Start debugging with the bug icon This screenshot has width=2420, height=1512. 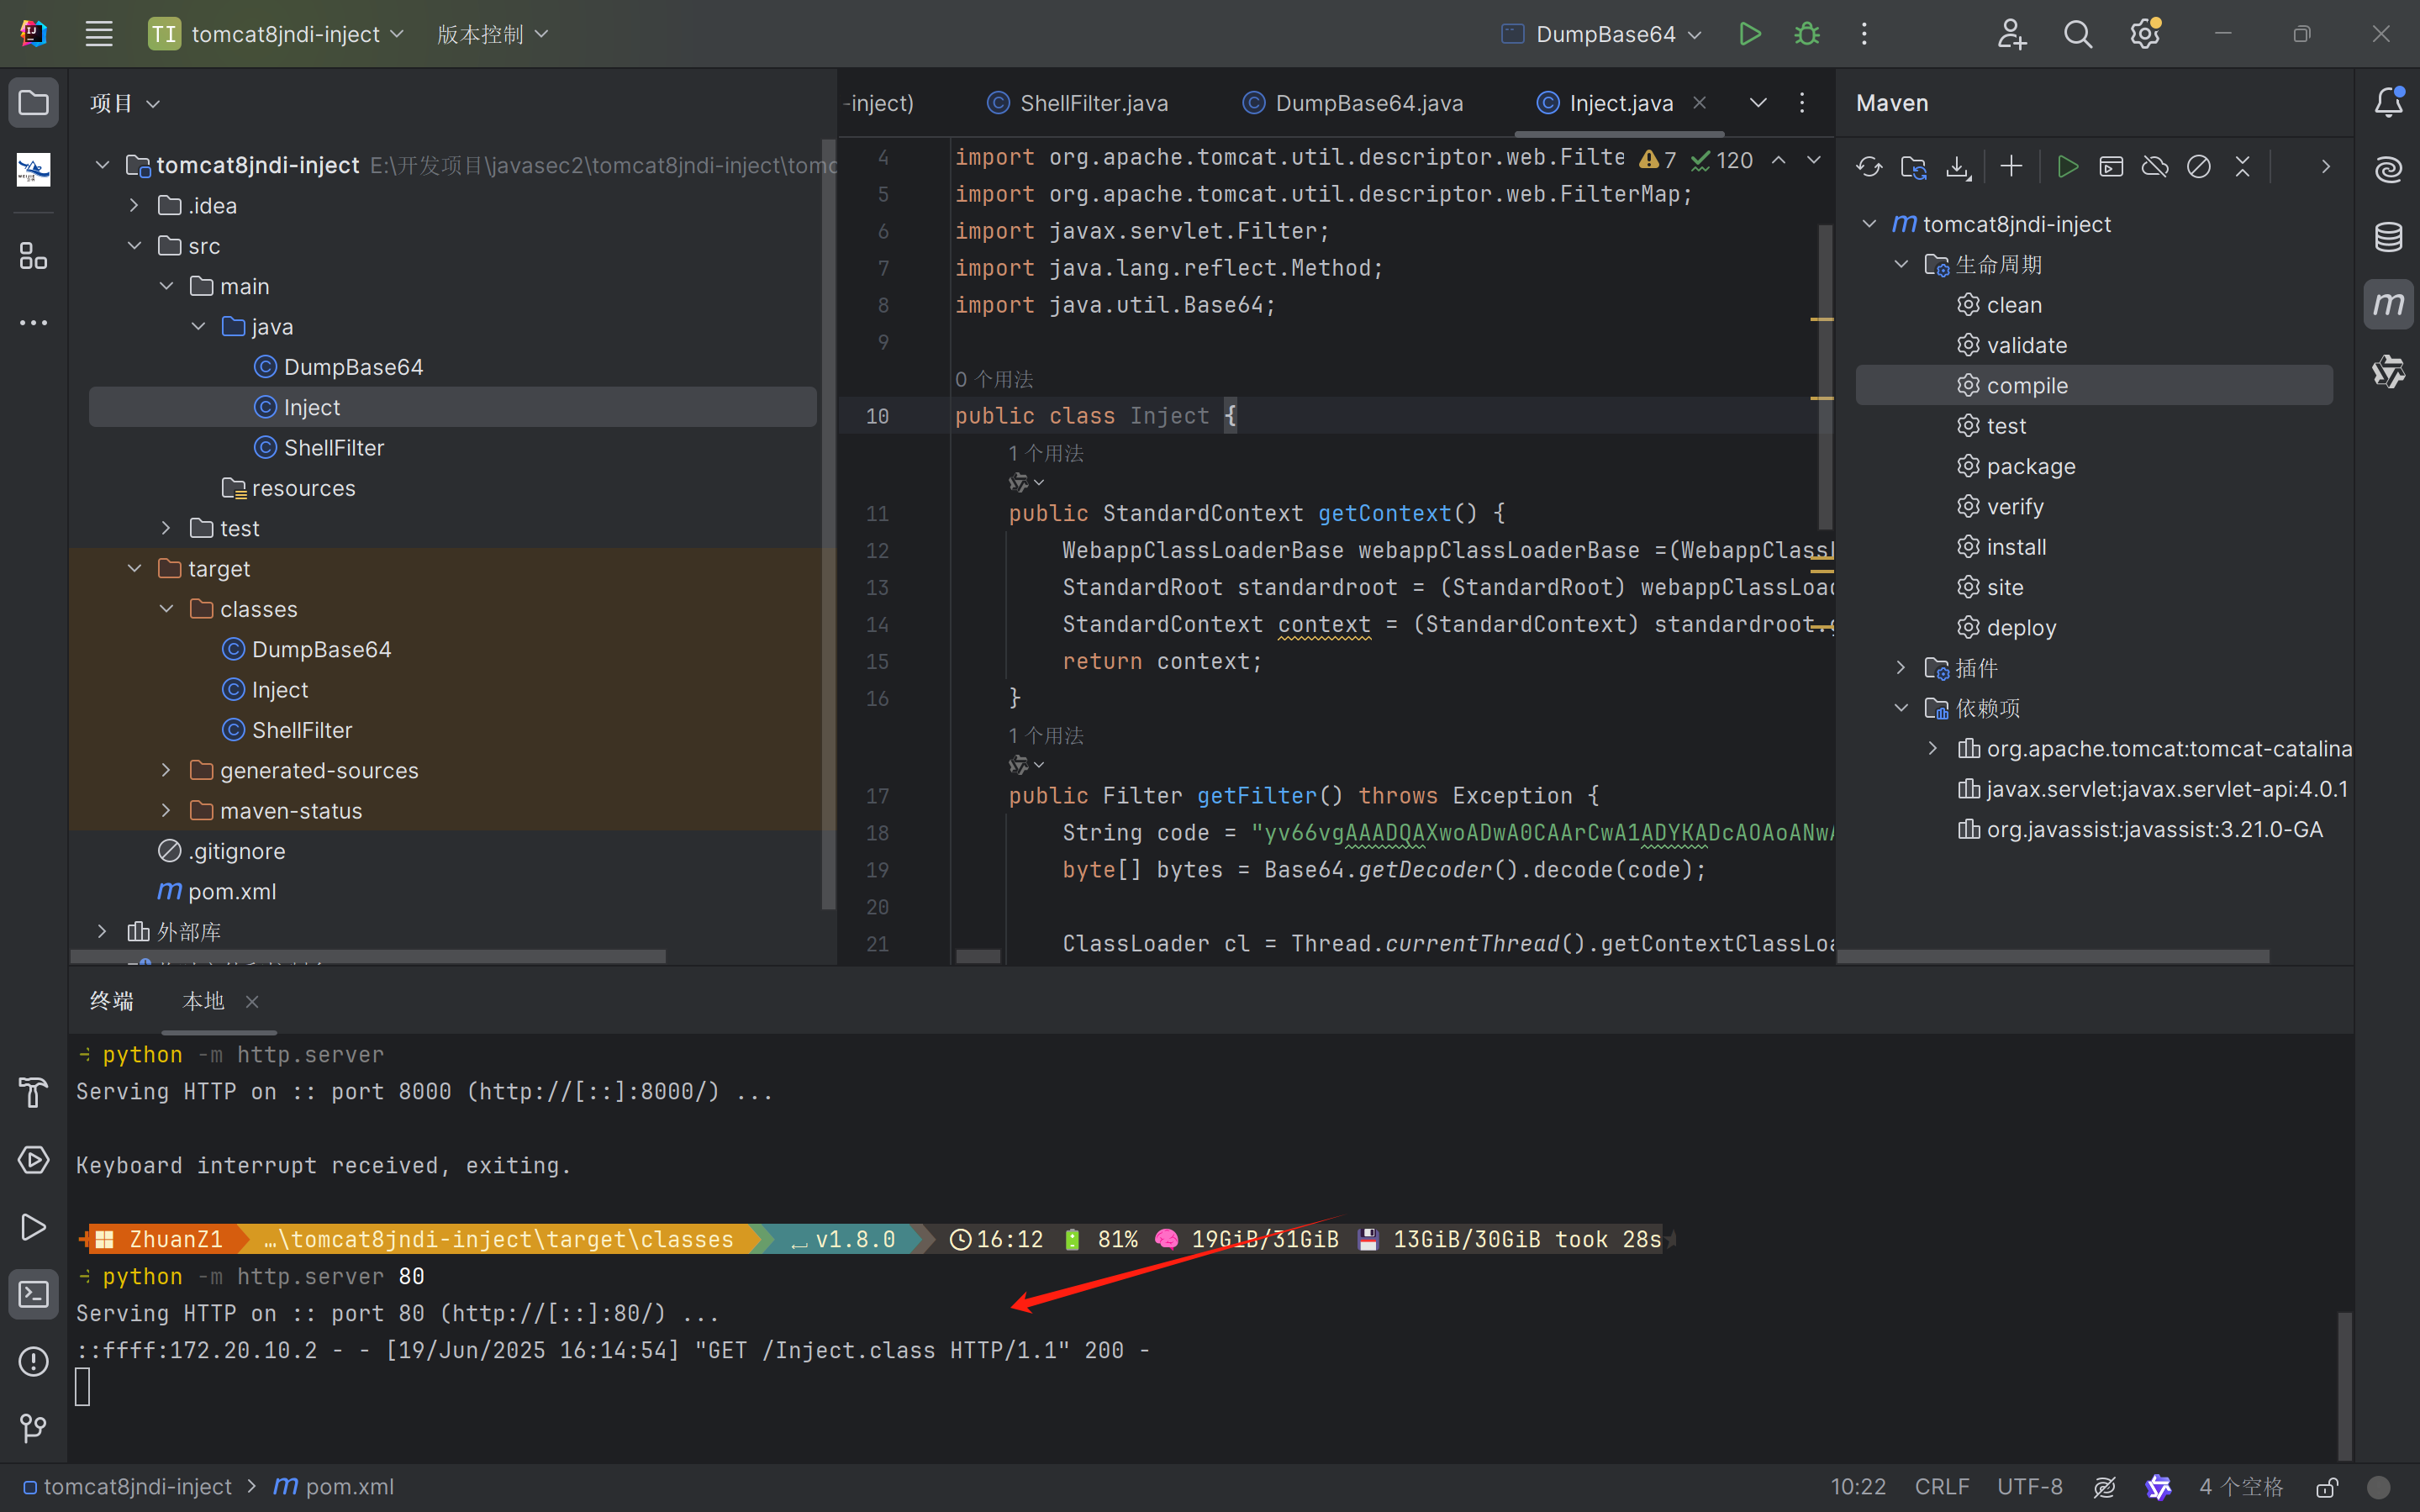coord(1807,34)
